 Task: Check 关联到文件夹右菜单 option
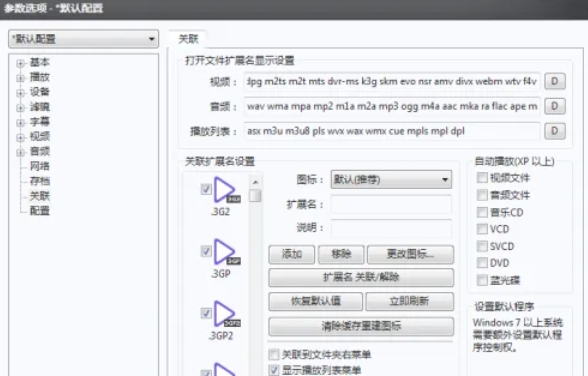click(x=274, y=354)
